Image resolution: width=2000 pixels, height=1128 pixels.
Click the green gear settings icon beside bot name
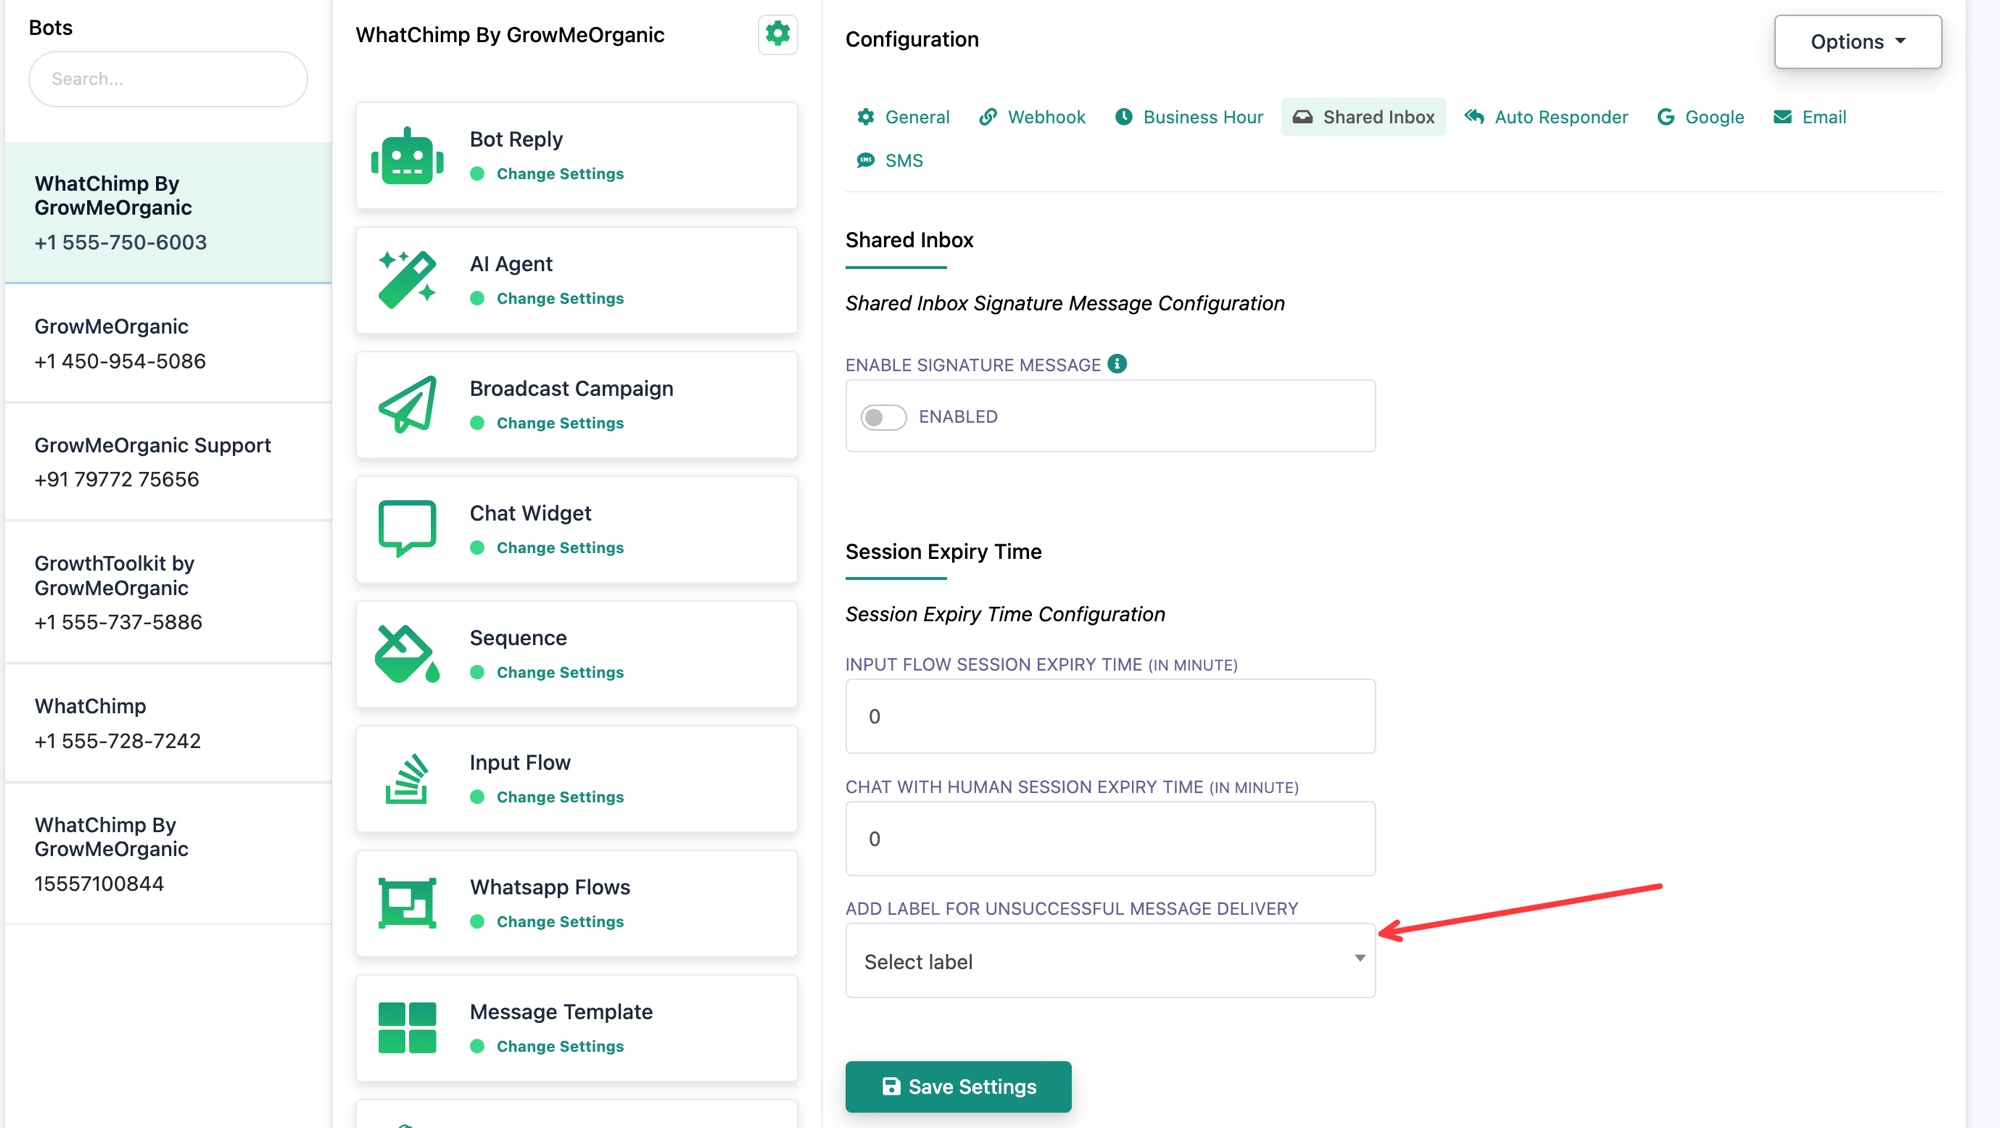pos(777,35)
